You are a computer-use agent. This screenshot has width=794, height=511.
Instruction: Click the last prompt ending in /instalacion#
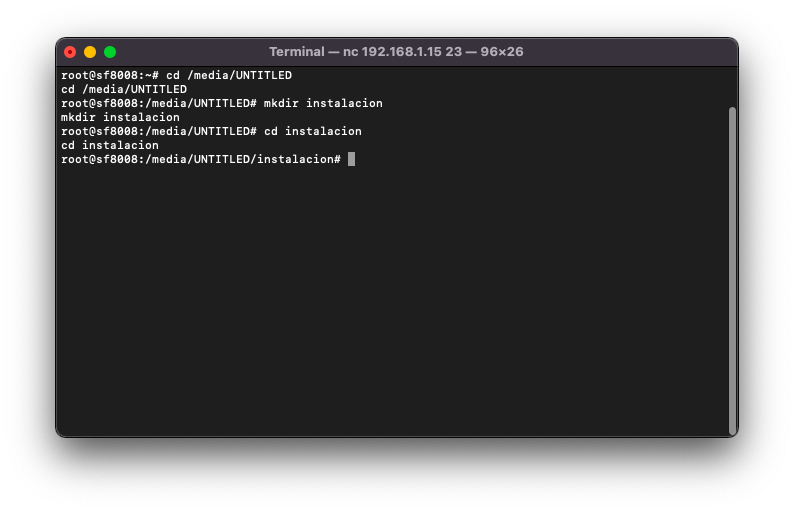tap(200, 159)
